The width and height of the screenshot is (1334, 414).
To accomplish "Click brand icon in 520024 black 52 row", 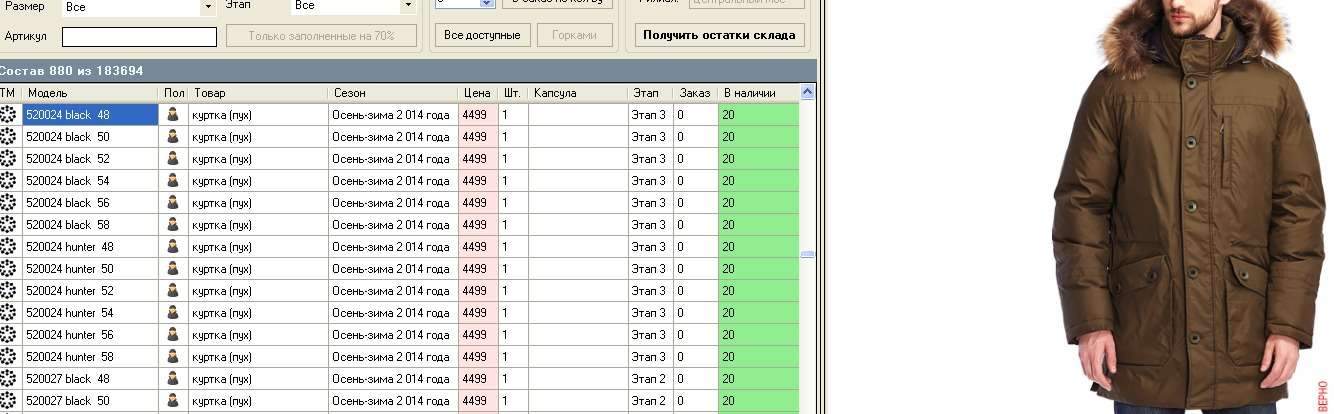I will pyautogui.click(x=8, y=159).
